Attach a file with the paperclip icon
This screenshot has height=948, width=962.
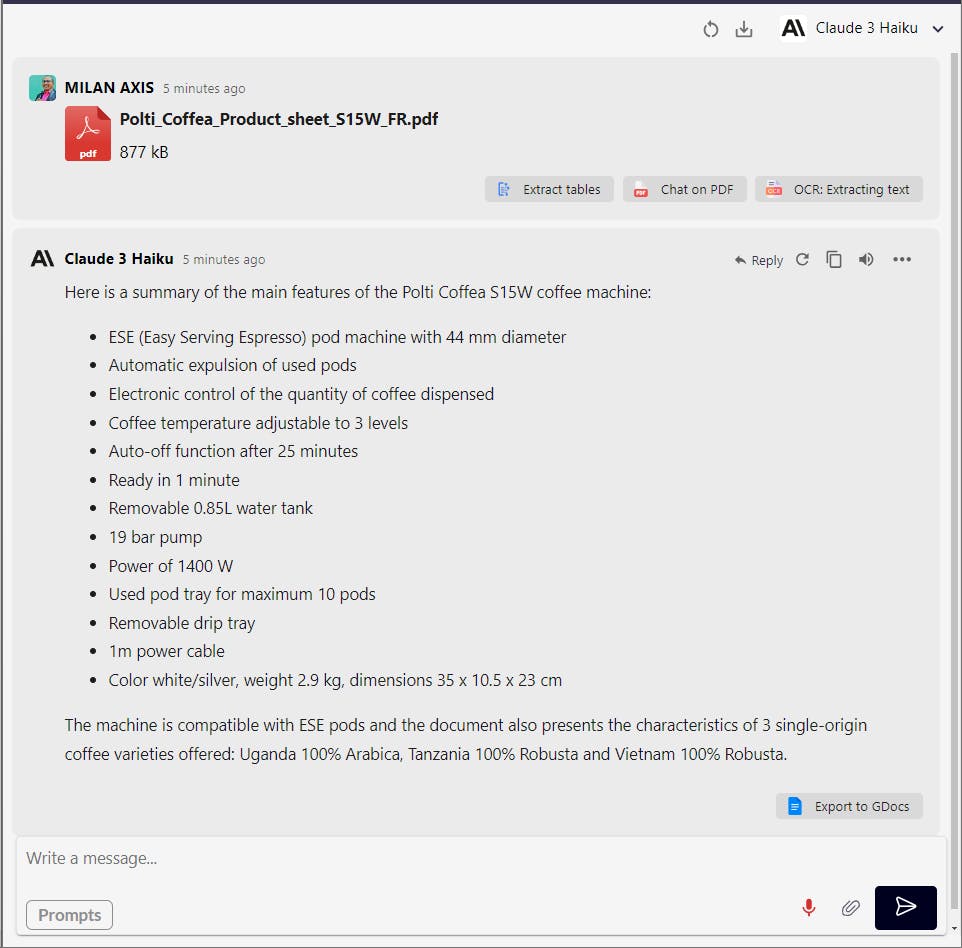click(x=850, y=908)
